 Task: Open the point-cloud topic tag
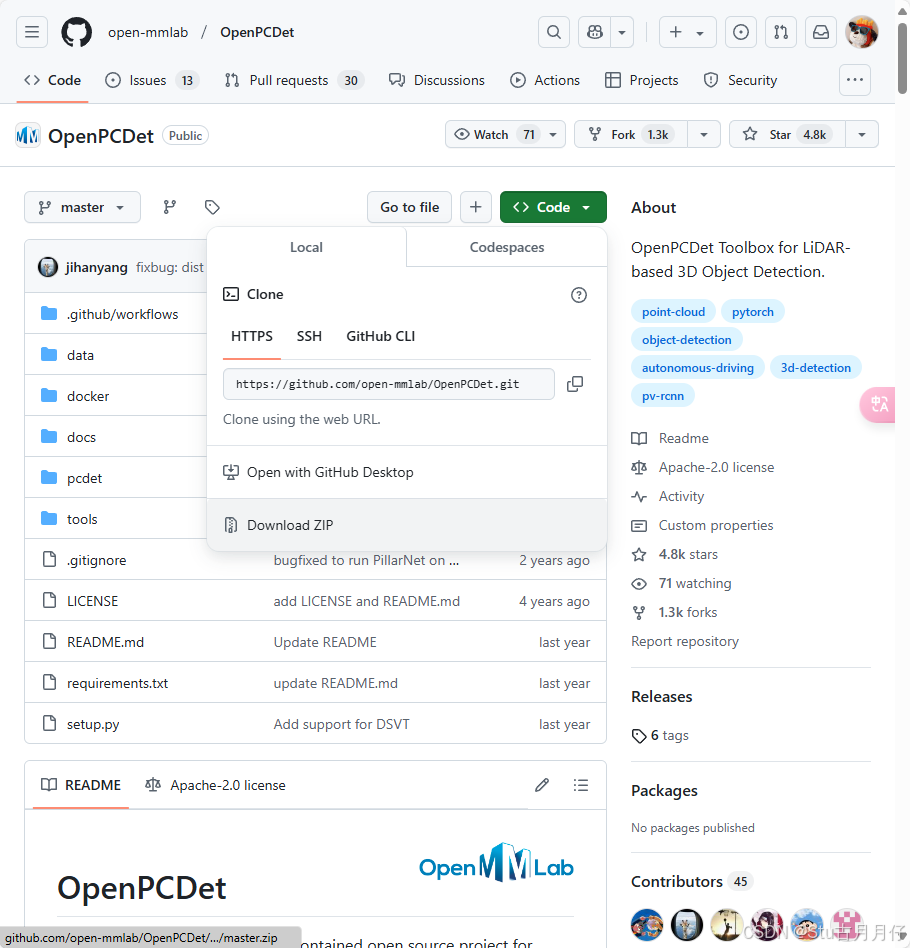pyautogui.click(x=674, y=312)
